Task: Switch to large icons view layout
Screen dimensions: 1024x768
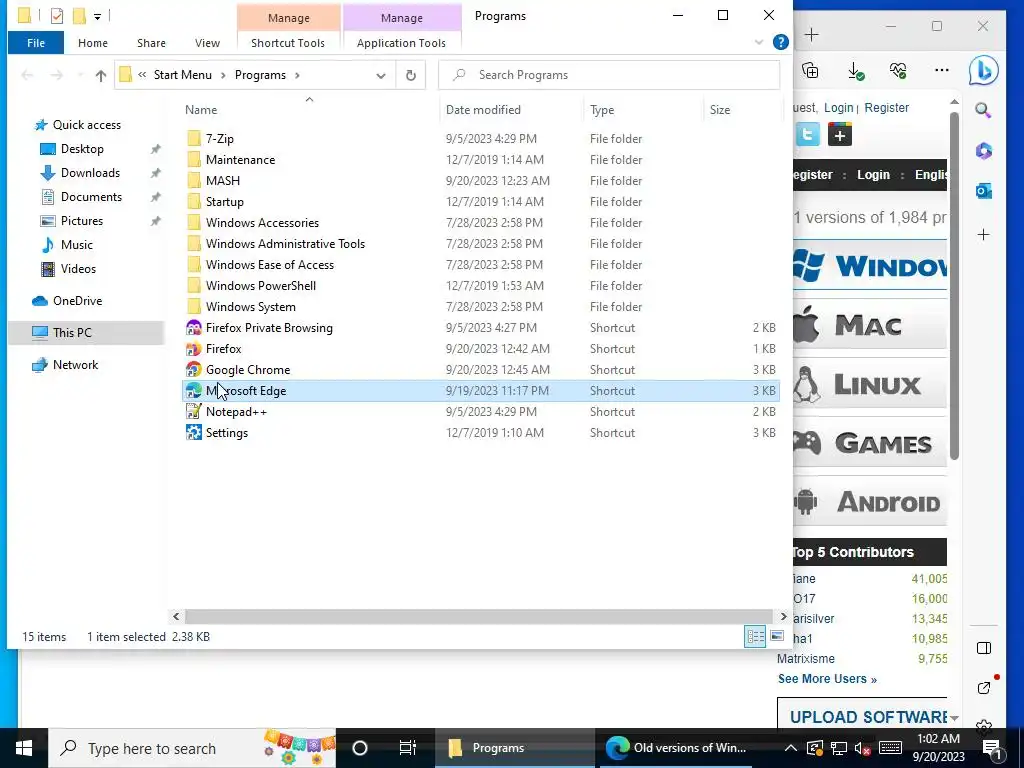Action: click(776, 636)
